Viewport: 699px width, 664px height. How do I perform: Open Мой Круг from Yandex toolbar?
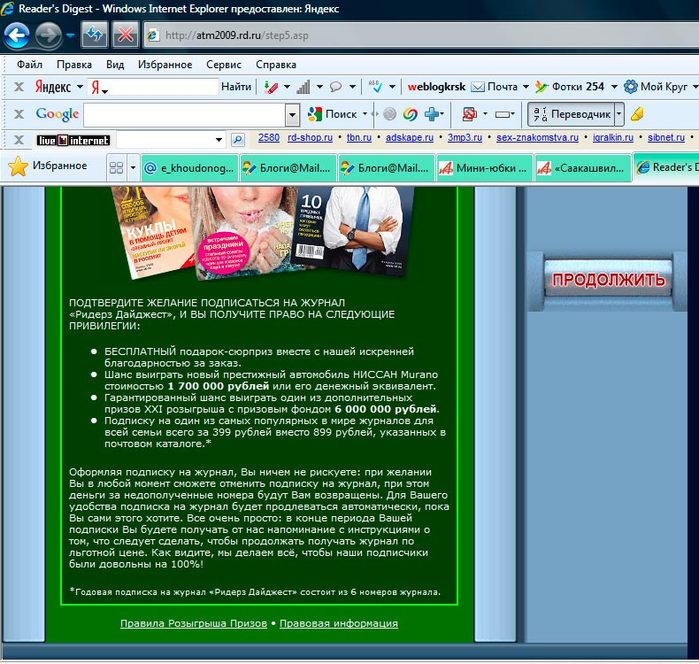pyautogui.click(x=655, y=87)
